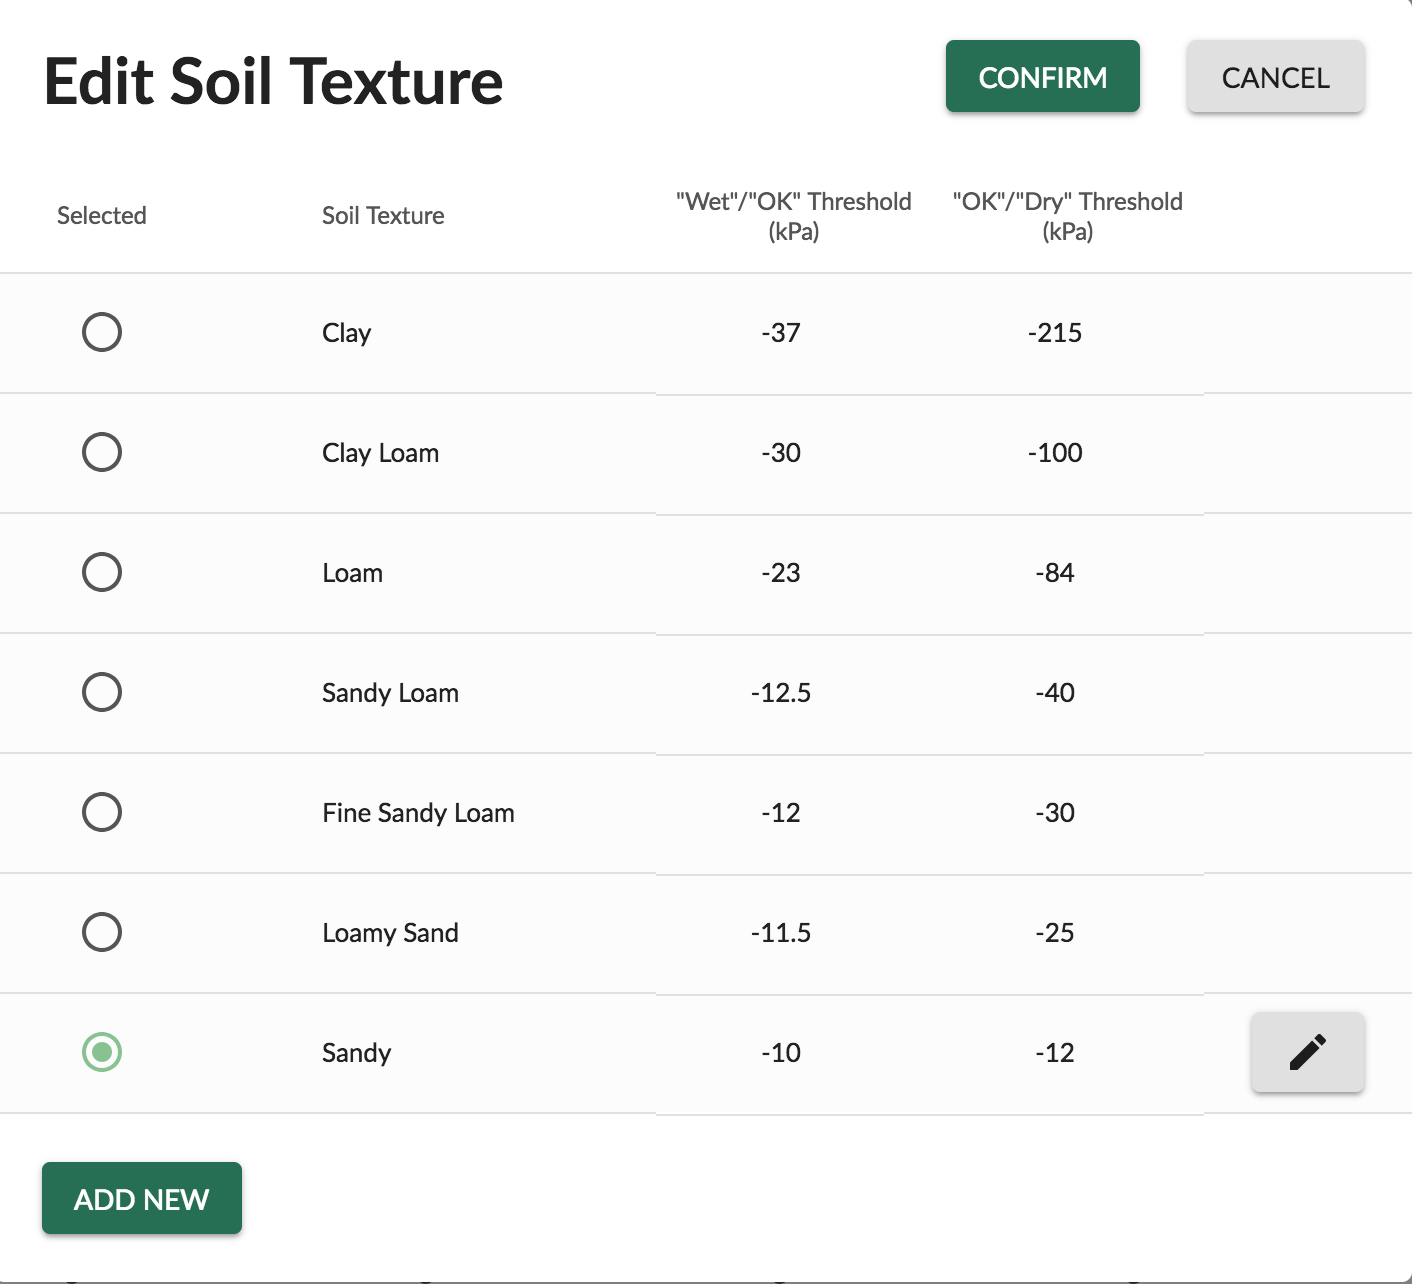Click the Loamy Sand texture name
1412x1284 pixels.
(x=390, y=933)
